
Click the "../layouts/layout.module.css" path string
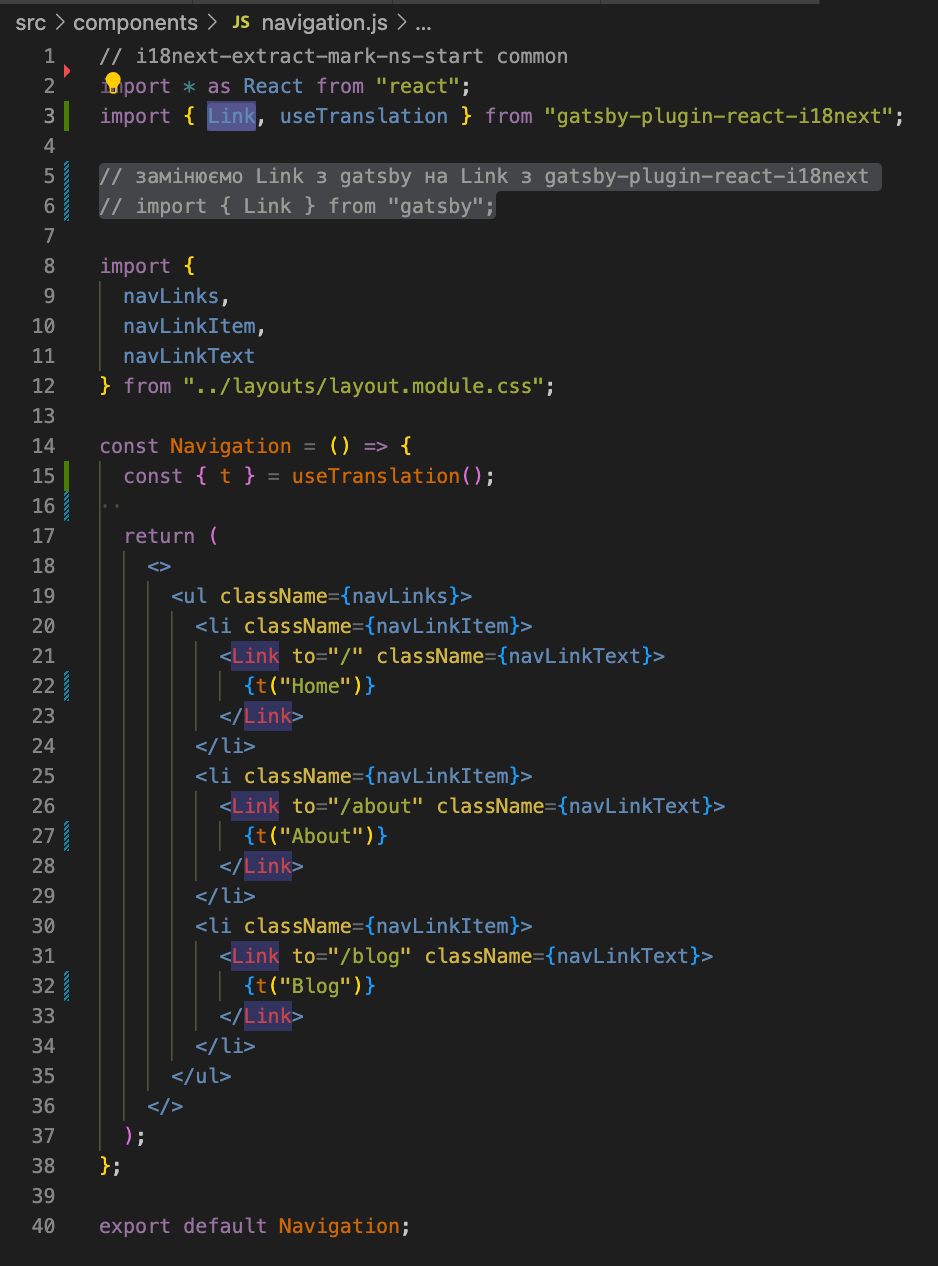(x=363, y=386)
